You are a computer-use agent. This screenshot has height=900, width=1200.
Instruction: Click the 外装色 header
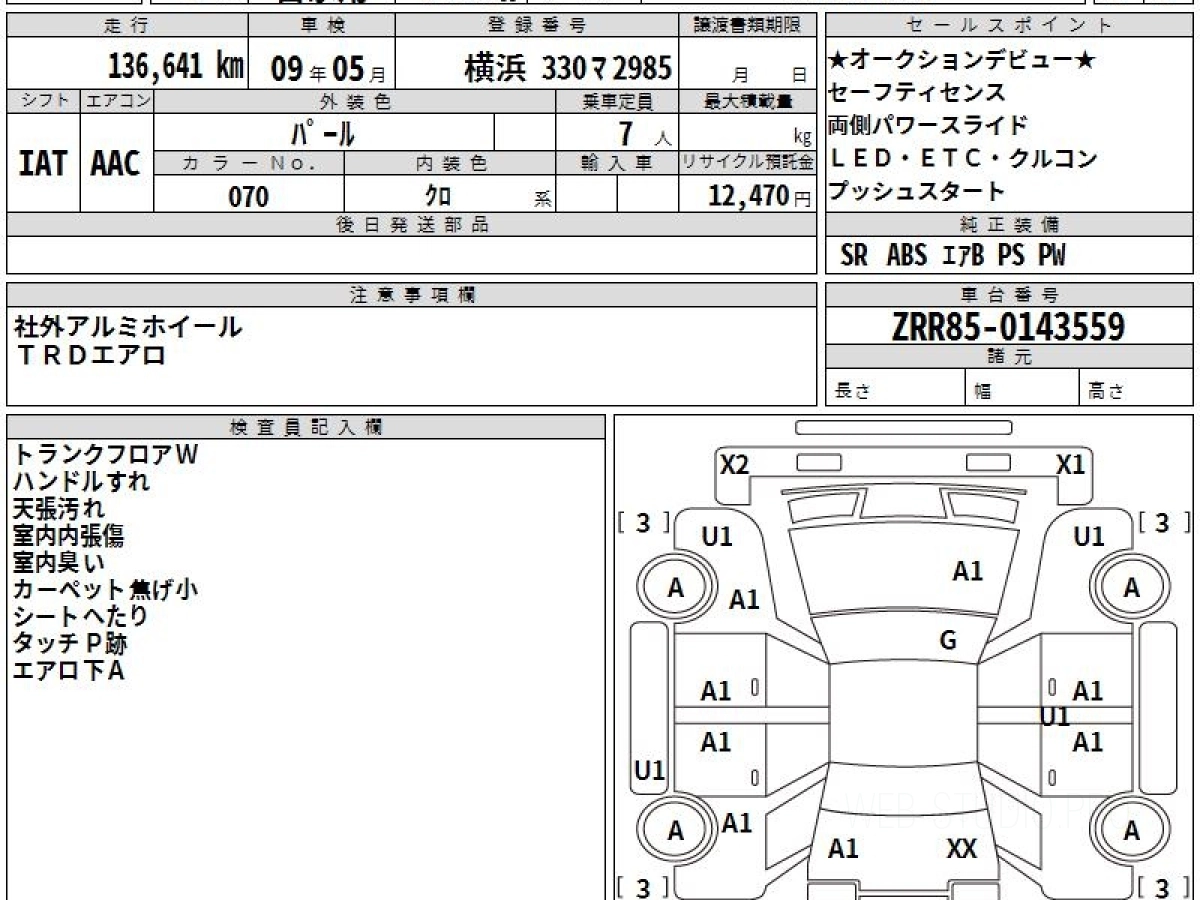coord(355,101)
